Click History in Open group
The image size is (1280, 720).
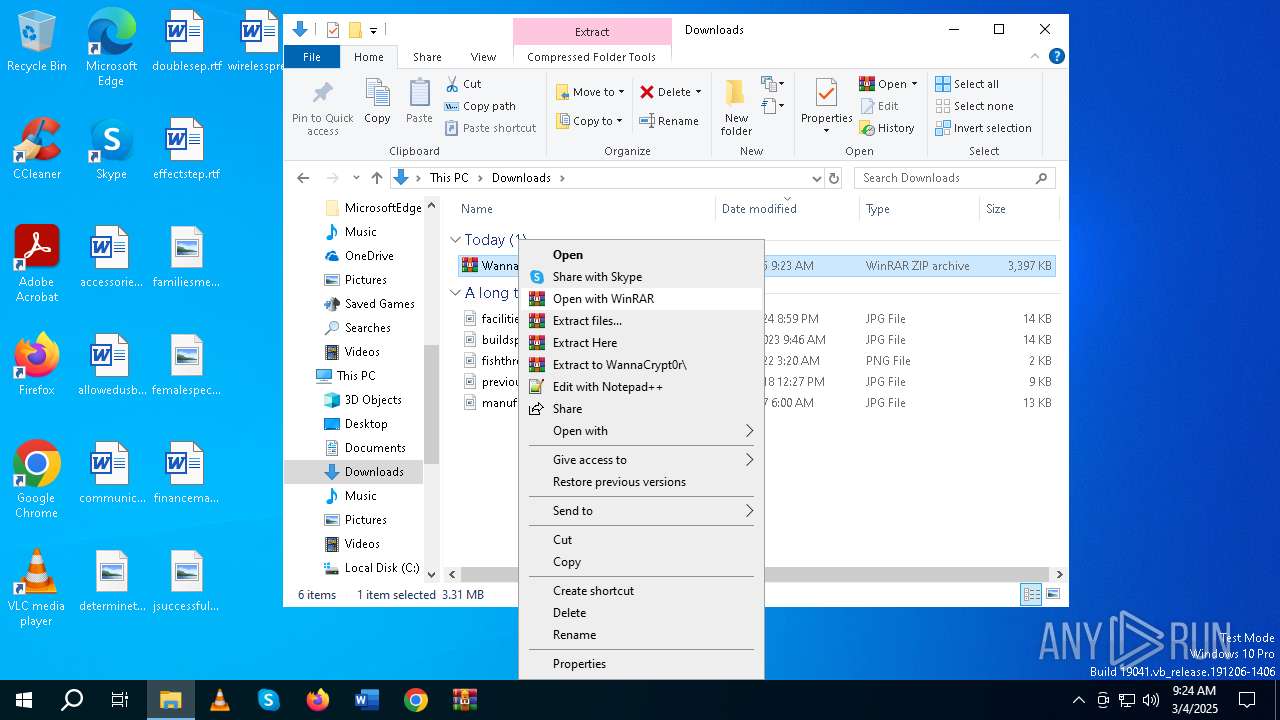pyautogui.click(x=887, y=128)
